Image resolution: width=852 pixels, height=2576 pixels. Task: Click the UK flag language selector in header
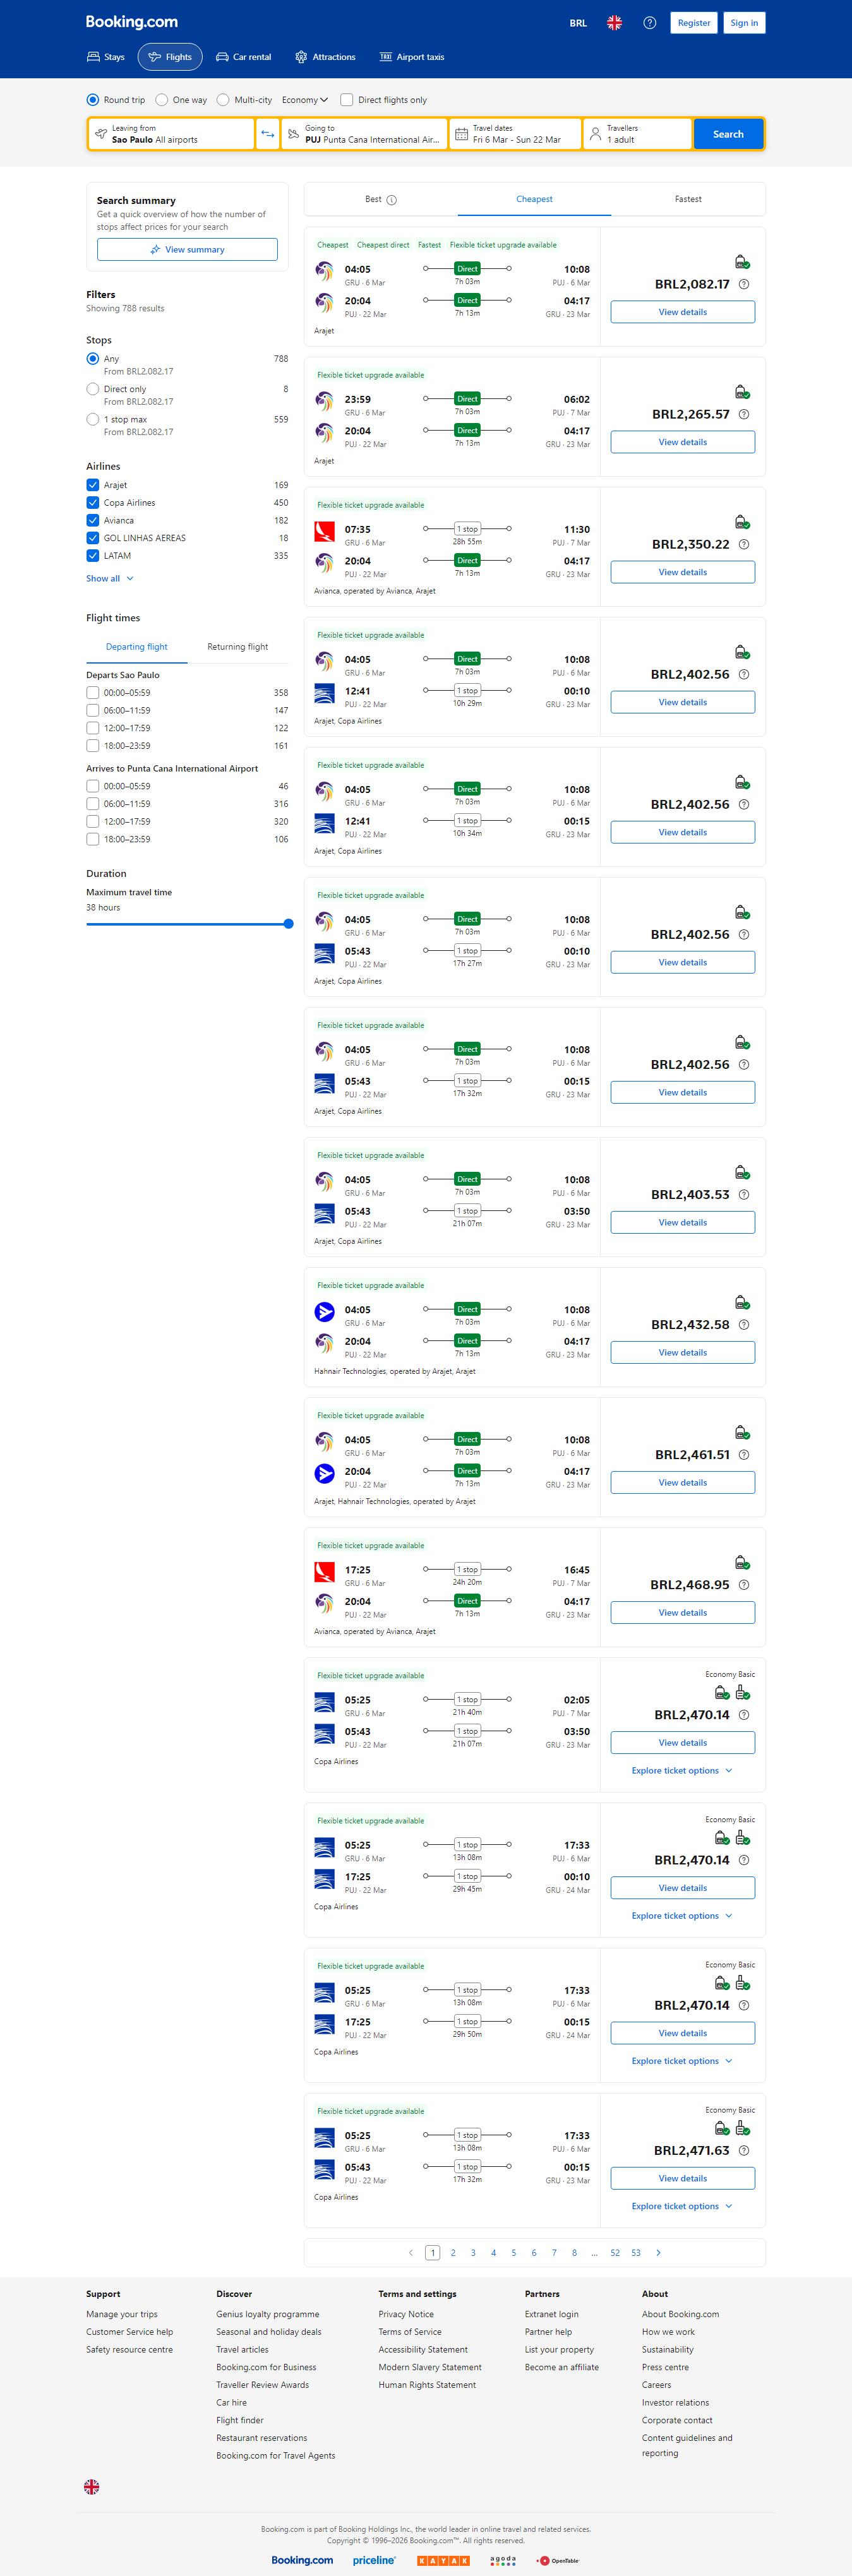click(x=614, y=23)
